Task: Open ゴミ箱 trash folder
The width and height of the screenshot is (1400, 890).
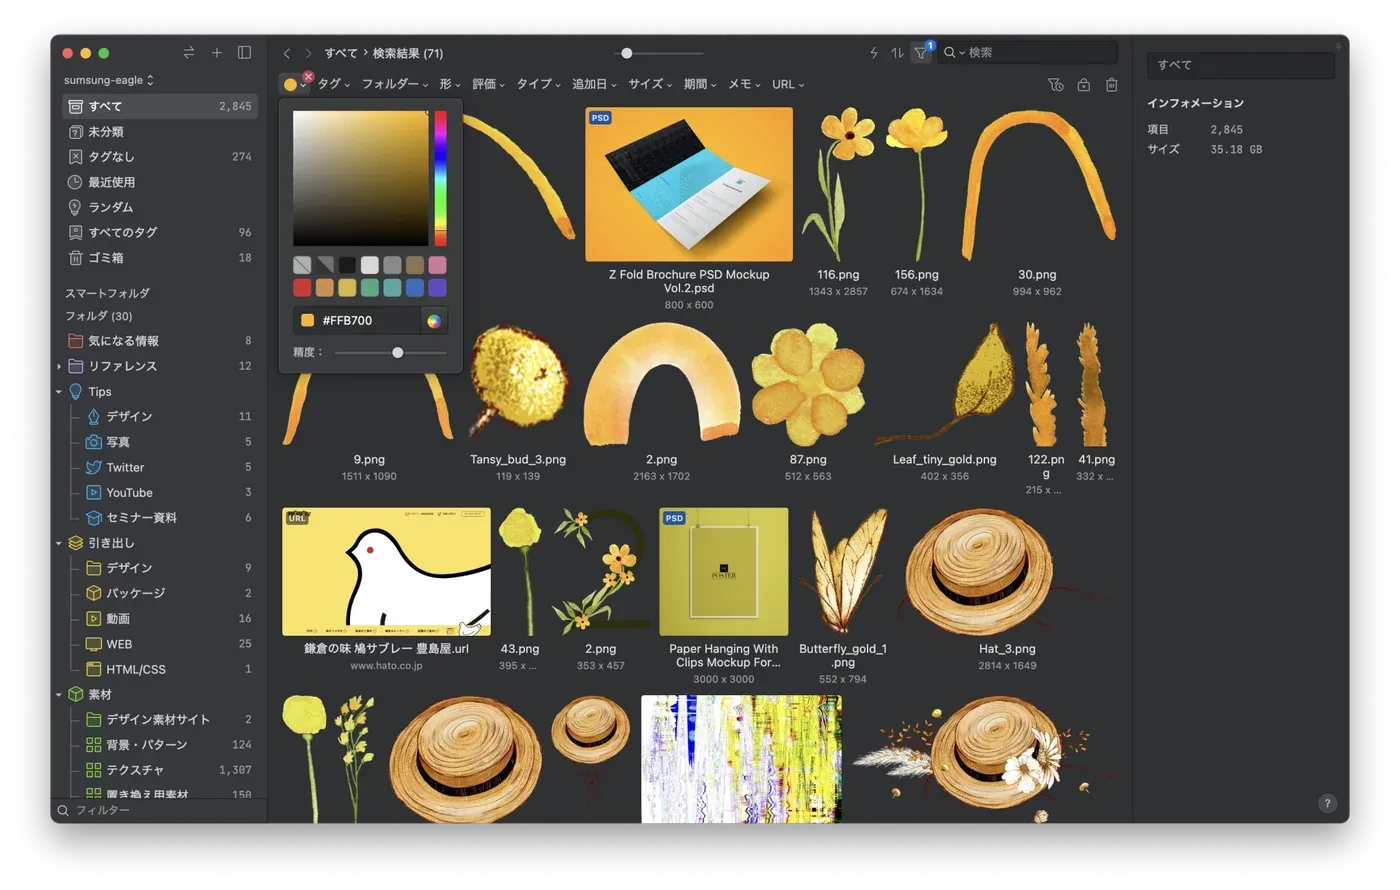Action: click(x=160, y=258)
